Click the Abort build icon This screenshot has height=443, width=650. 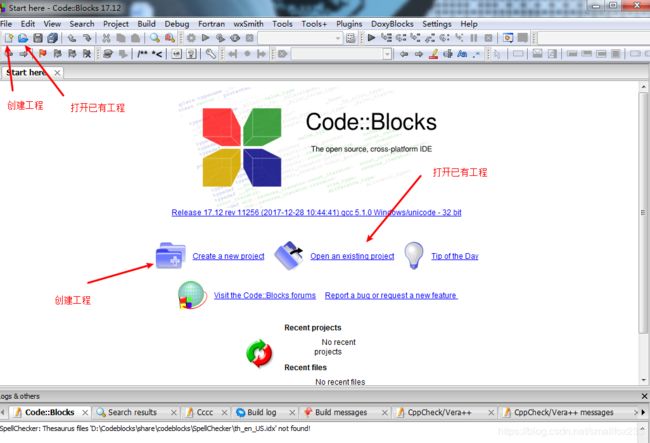[x=250, y=38]
